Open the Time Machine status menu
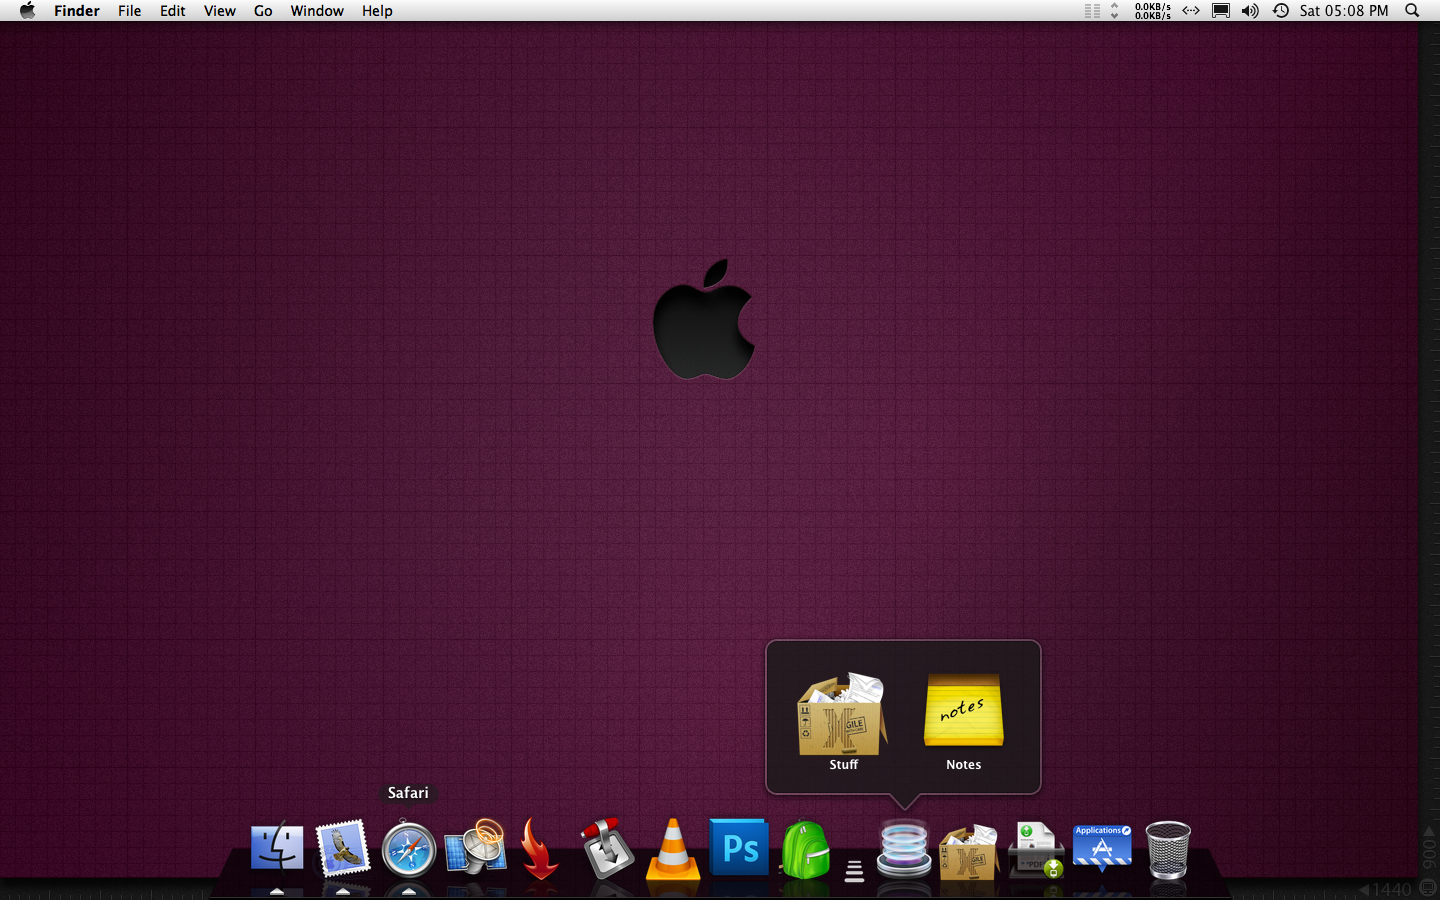1440x900 pixels. tap(1281, 11)
